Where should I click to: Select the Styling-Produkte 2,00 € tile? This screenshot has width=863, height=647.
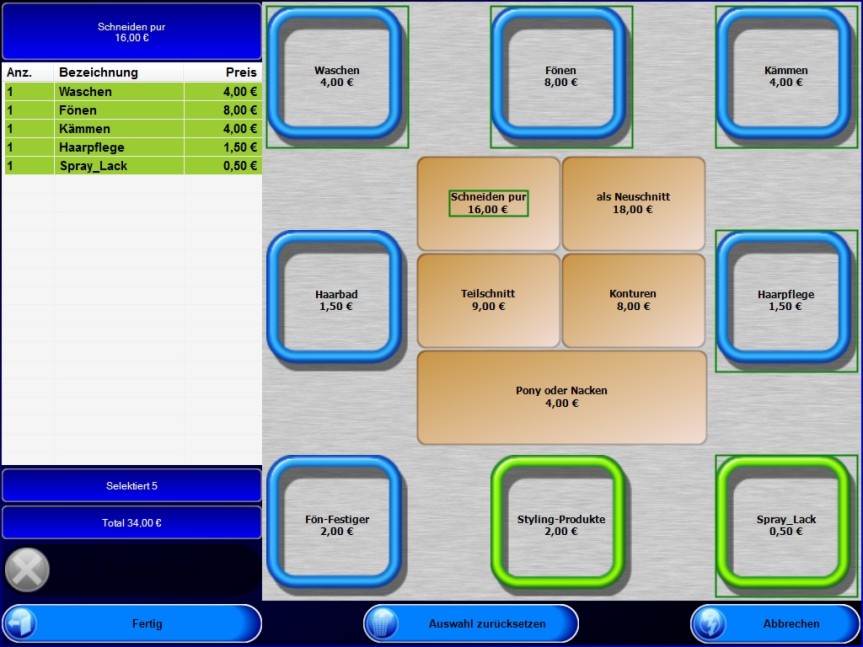561,525
